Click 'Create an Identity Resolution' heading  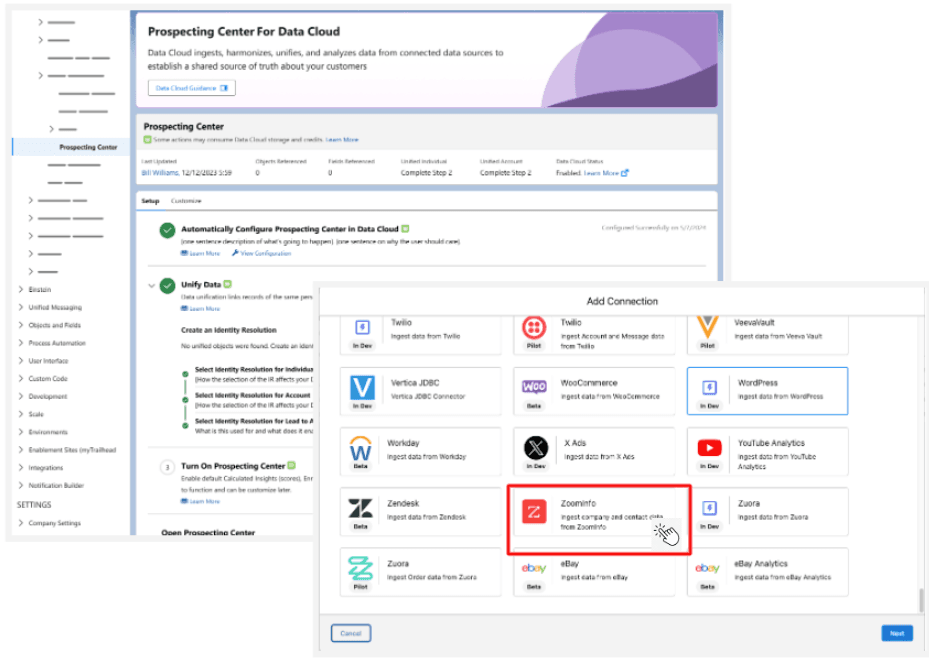coord(229,330)
